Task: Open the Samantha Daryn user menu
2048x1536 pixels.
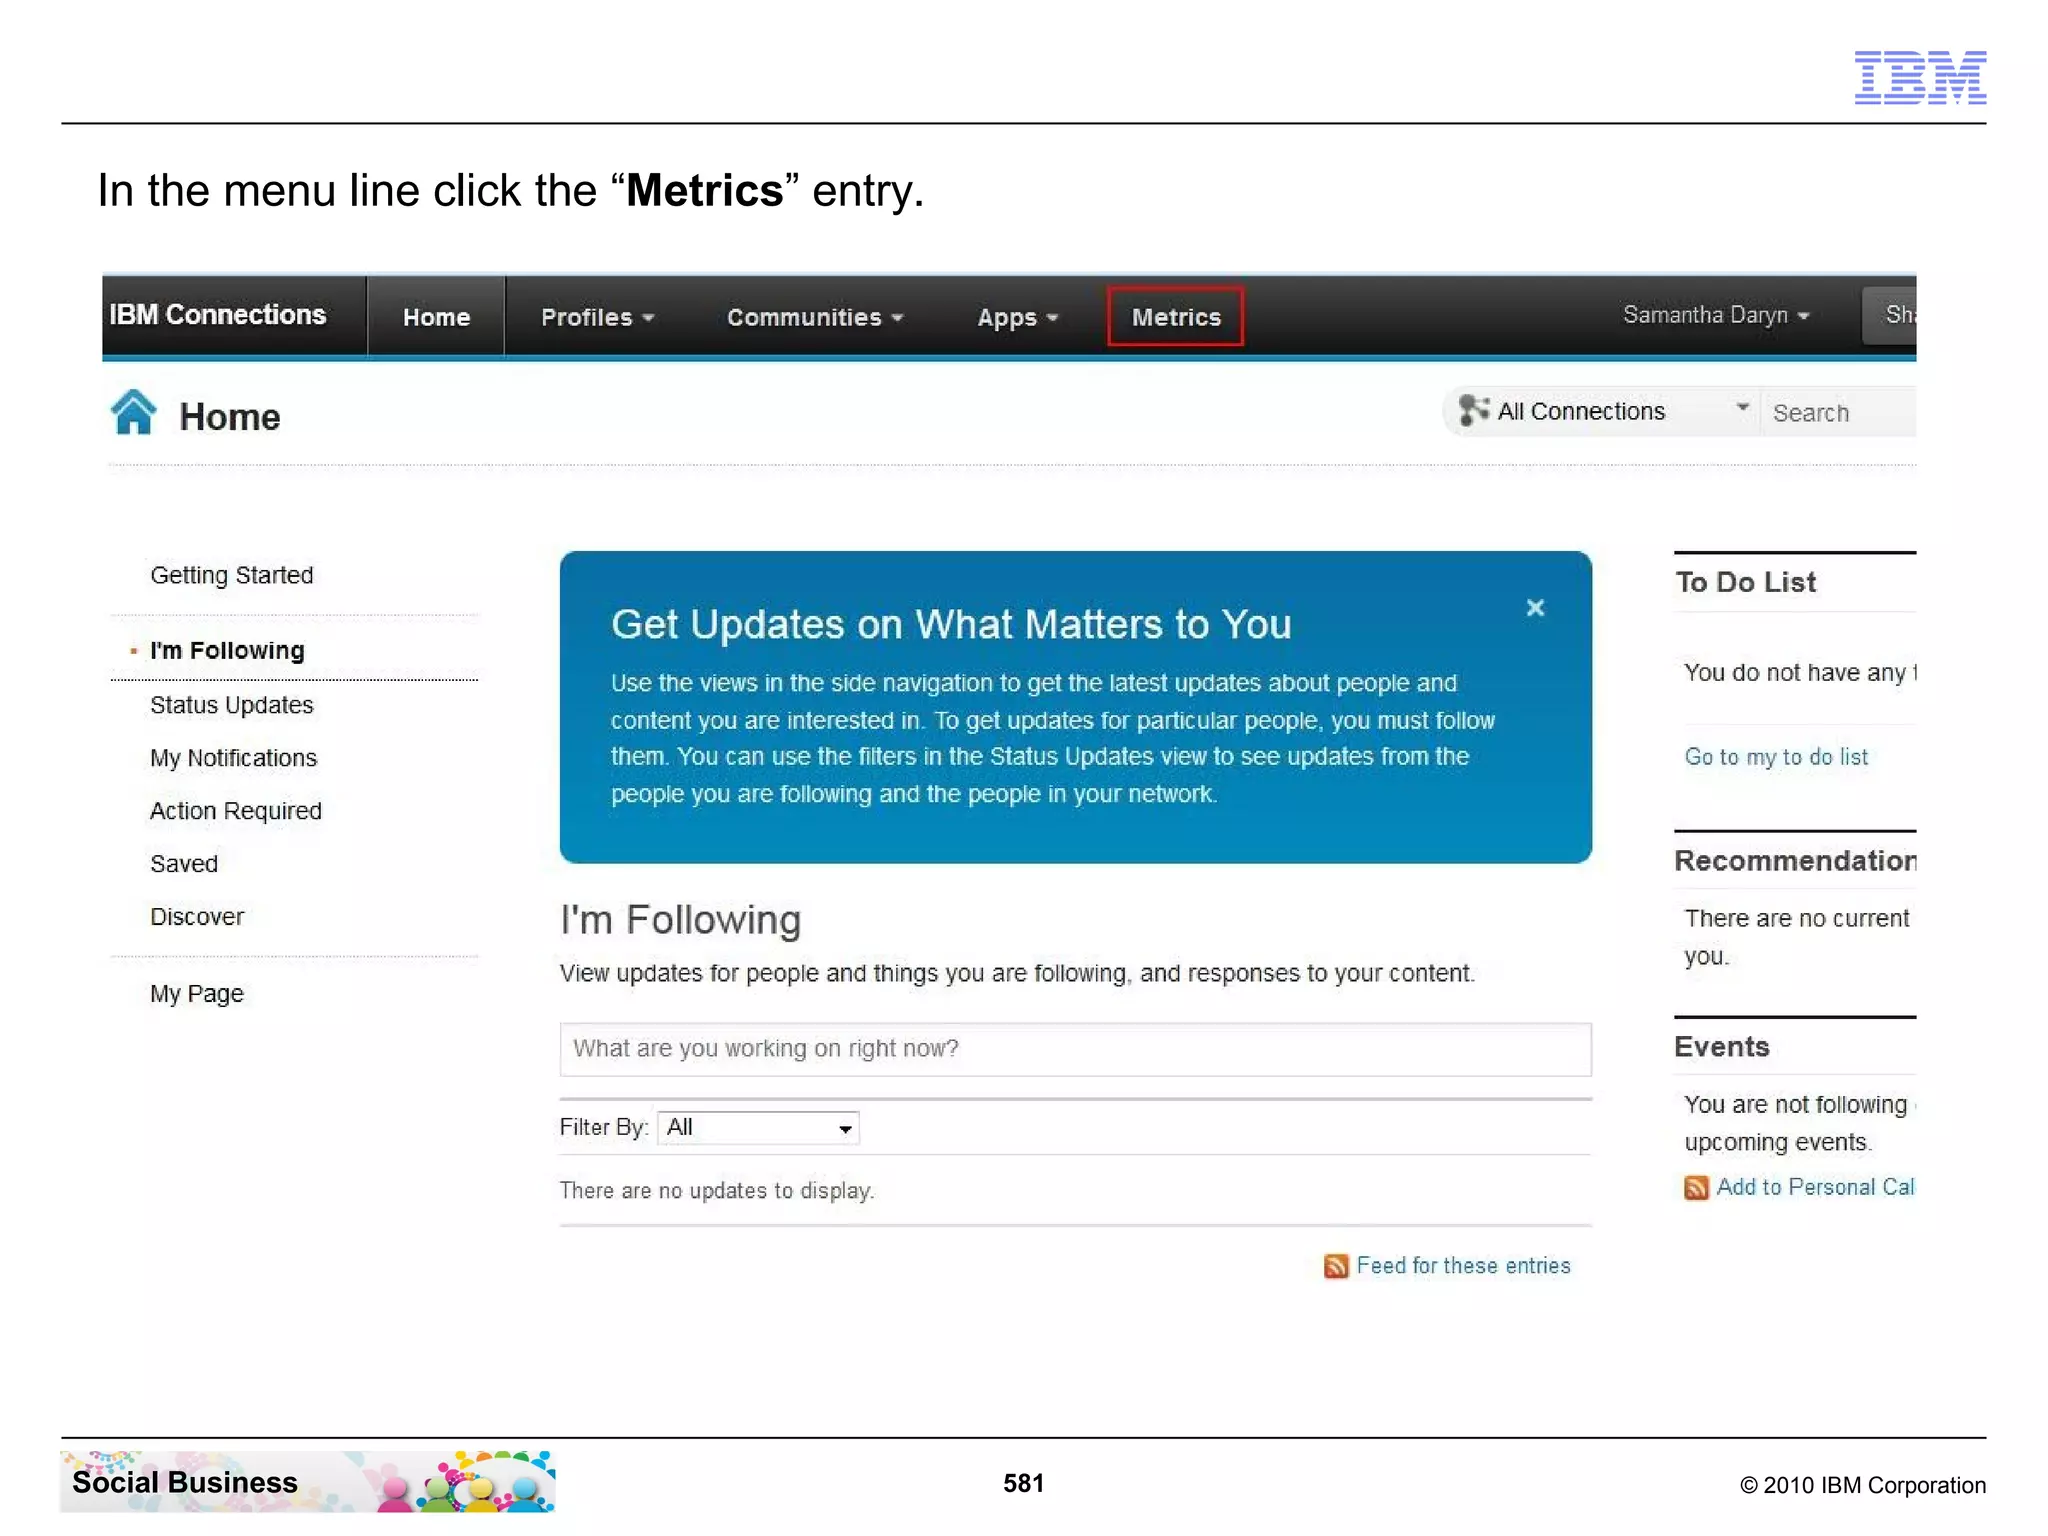Action: click(1716, 315)
